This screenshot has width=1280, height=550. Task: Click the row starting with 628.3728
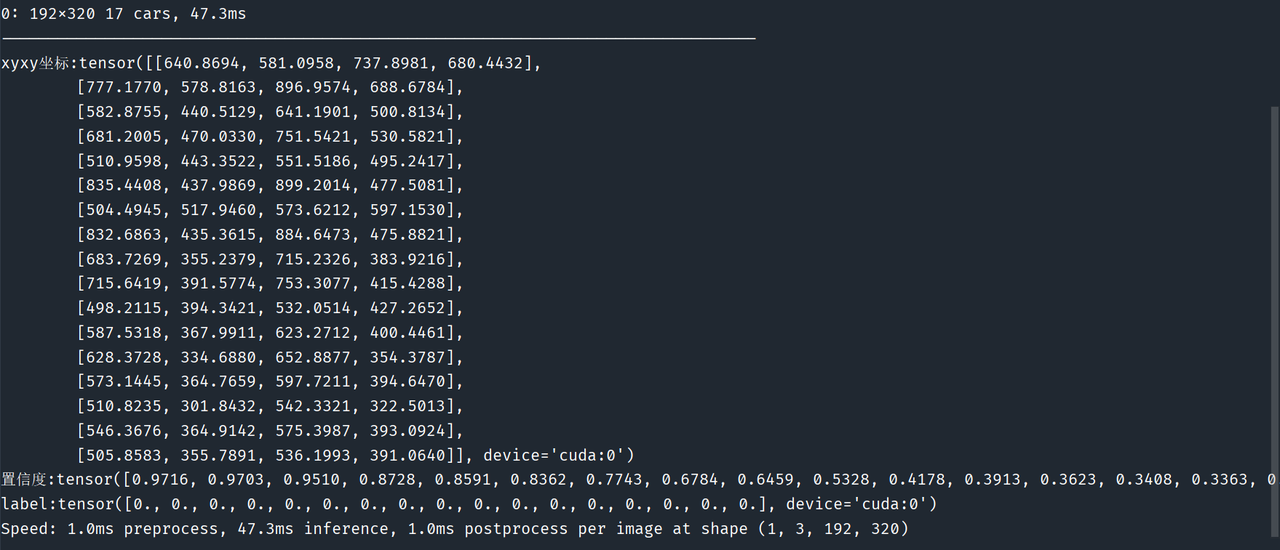[270, 357]
